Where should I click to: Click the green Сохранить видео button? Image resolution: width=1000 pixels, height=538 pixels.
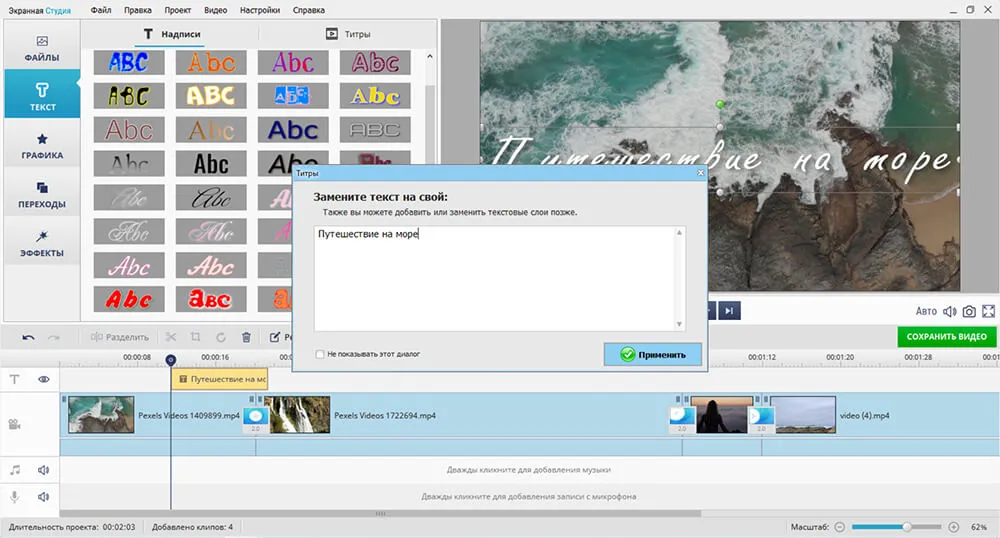point(946,337)
